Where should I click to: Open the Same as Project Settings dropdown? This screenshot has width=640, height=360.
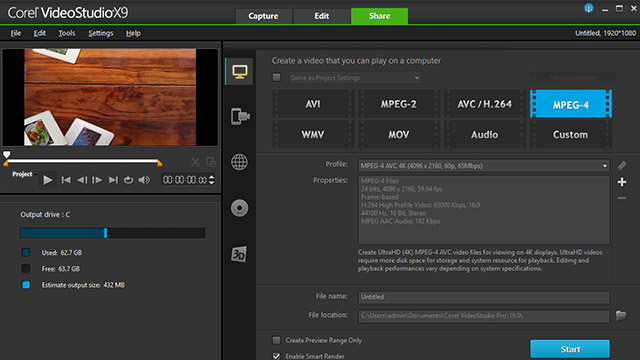click(355, 78)
